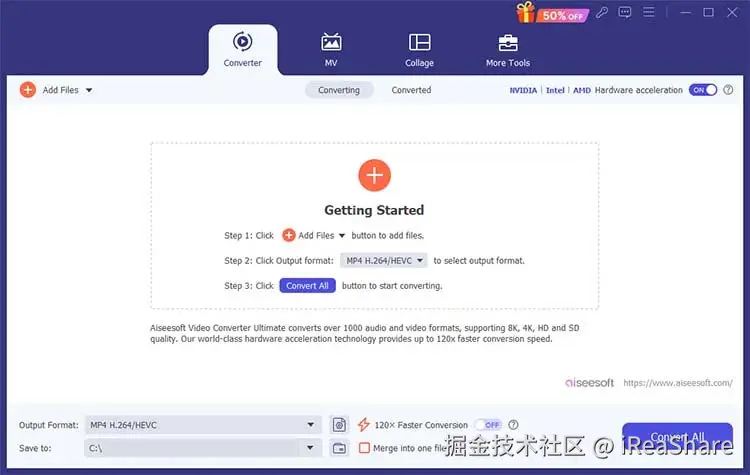Open the Faster Conversion help icon
This screenshot has width=750, height=475.
click(513, 425)
